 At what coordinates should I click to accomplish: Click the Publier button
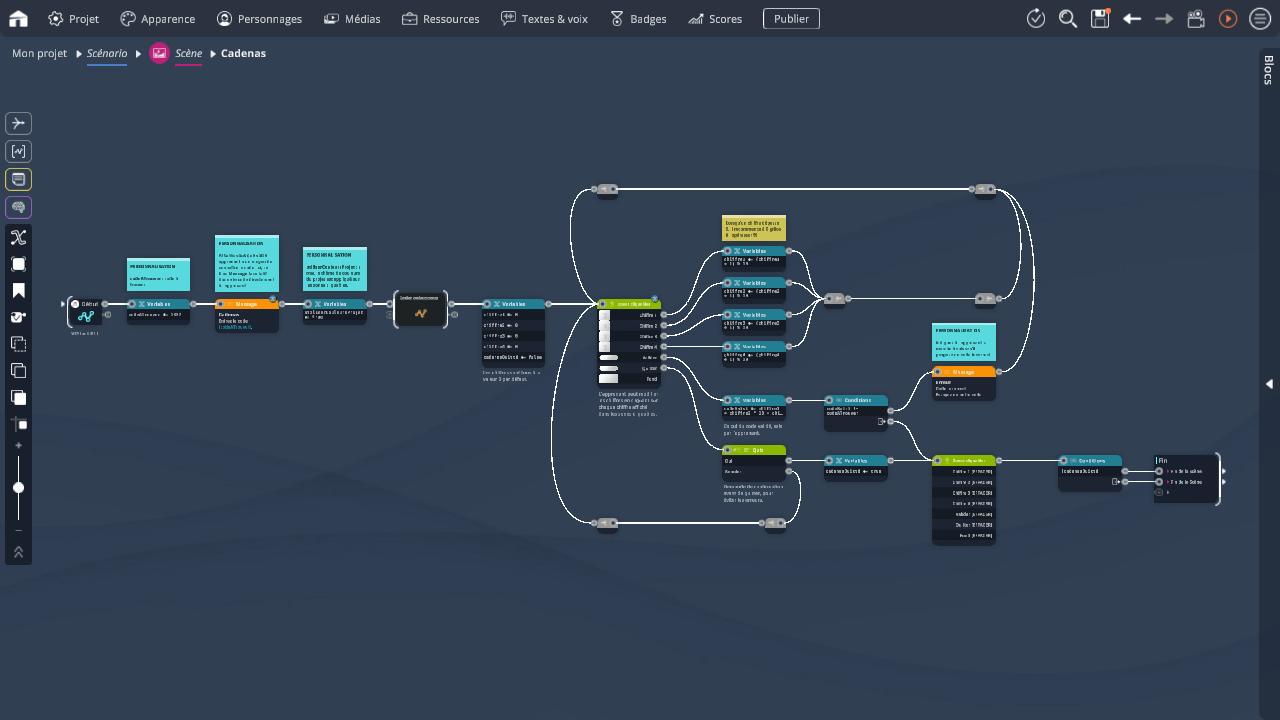[x=791, y=18]
